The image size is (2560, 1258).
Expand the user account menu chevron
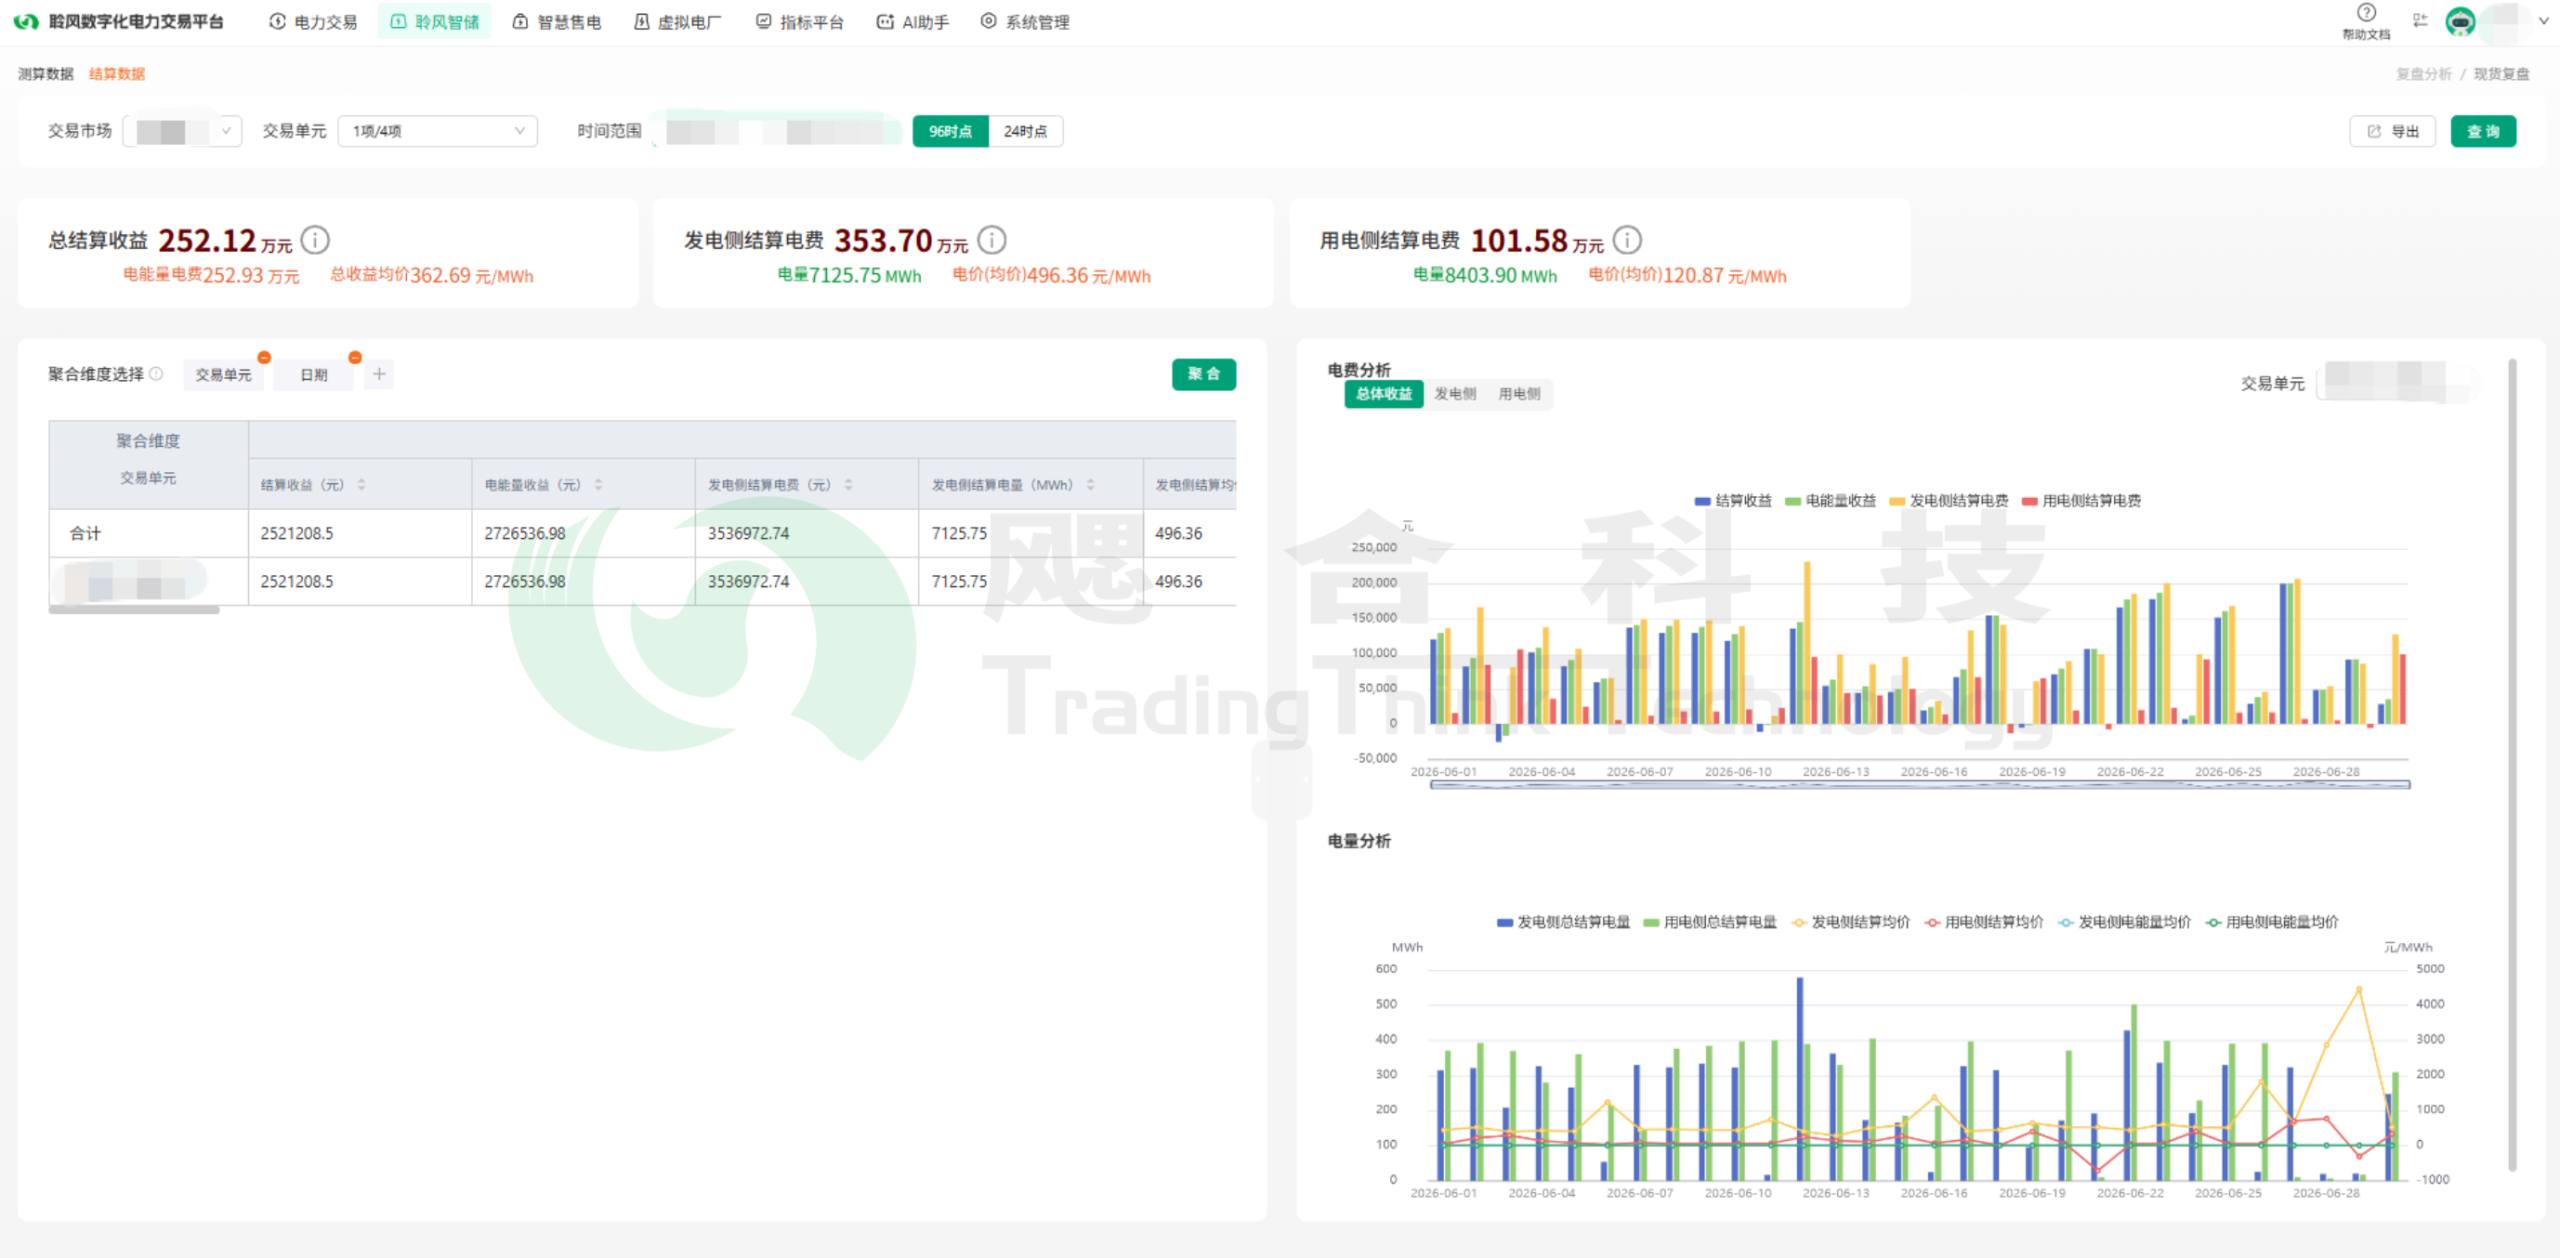pos(2543,21)
